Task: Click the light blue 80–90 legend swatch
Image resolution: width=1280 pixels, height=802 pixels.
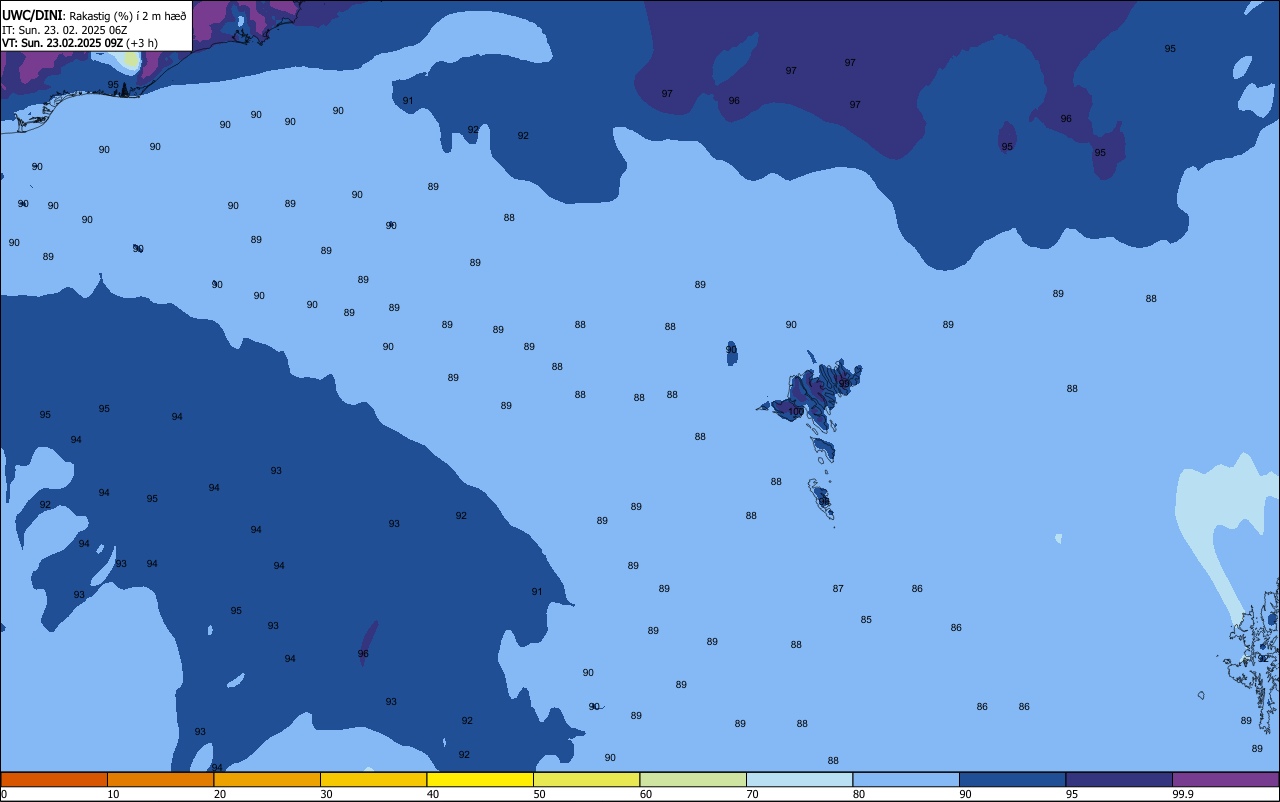Action: pyautogui.click(x=906, y=779)
